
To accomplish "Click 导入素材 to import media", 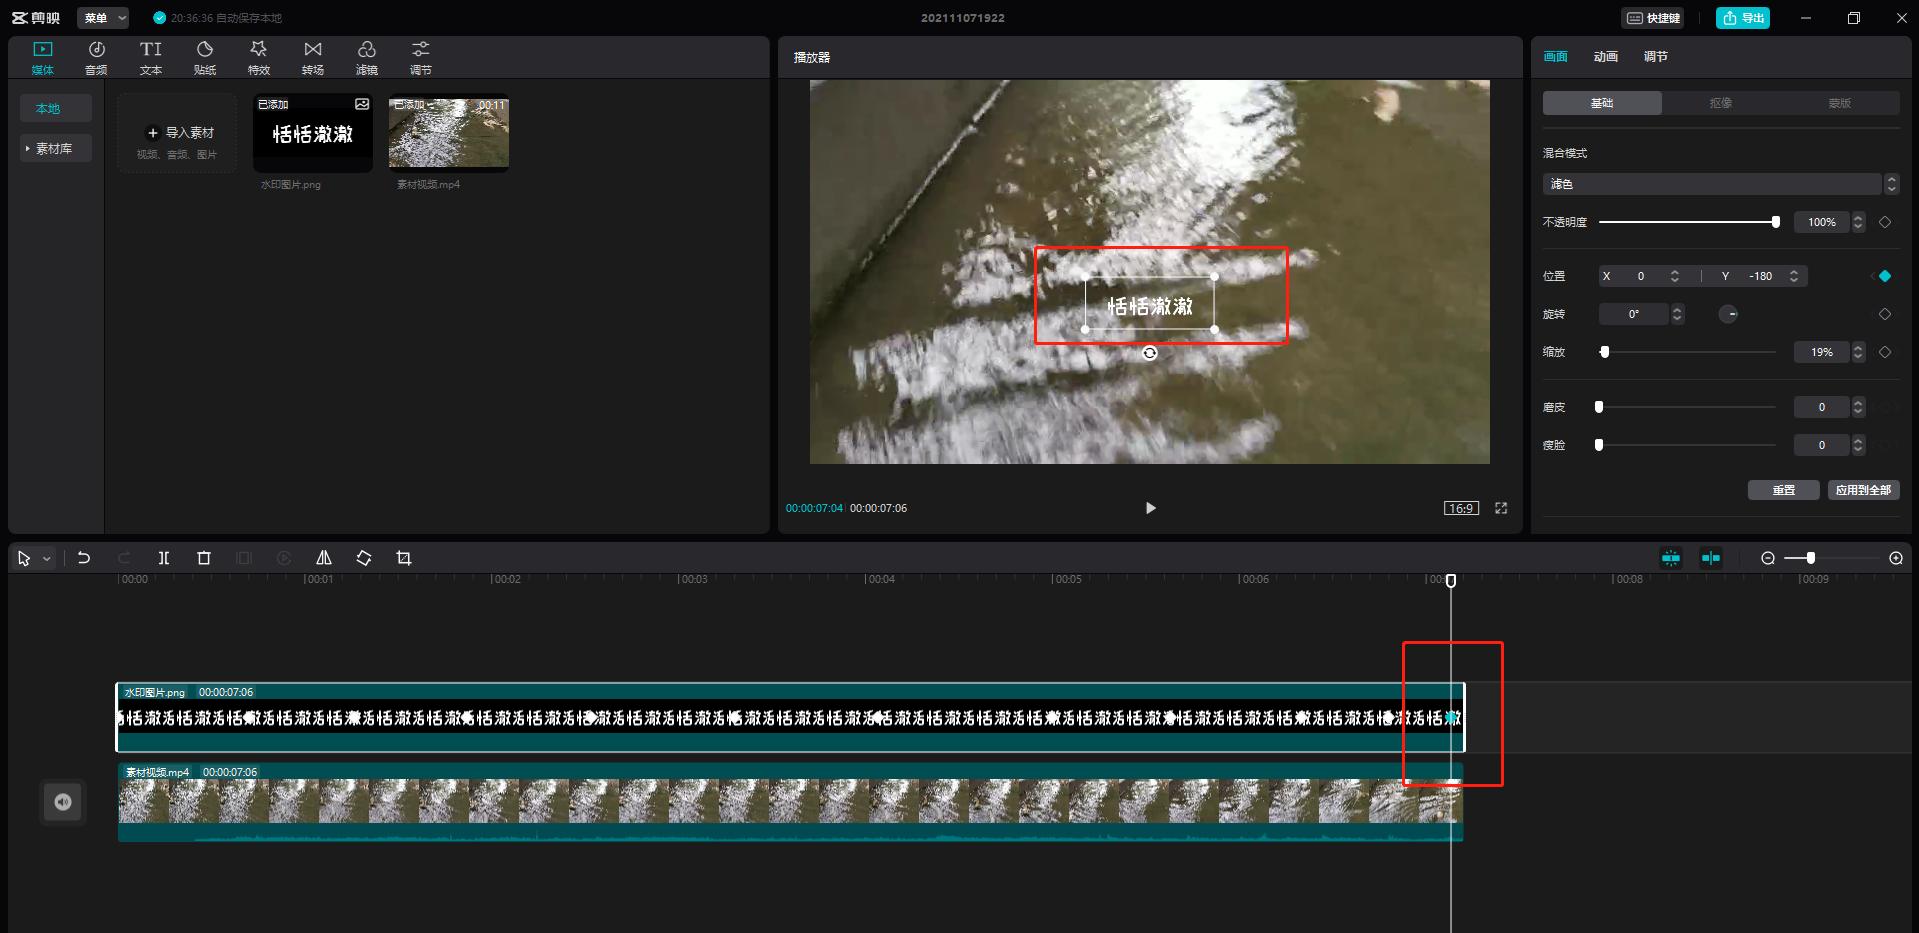I will (x=177, y=133).
